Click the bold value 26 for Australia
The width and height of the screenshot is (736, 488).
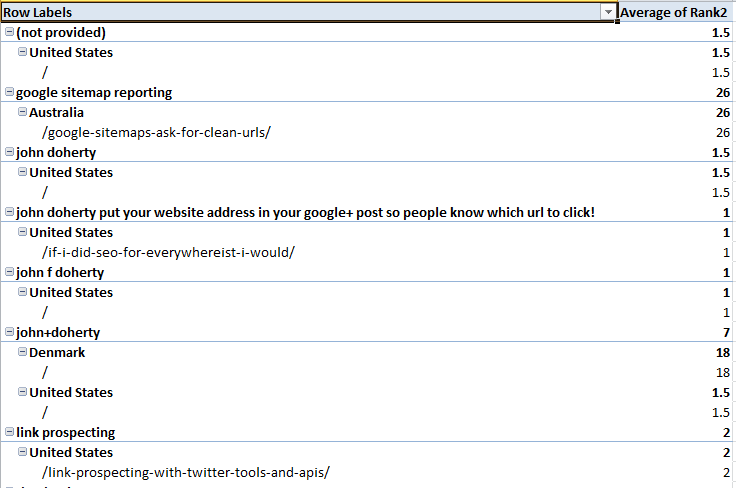tap(722, 112)
